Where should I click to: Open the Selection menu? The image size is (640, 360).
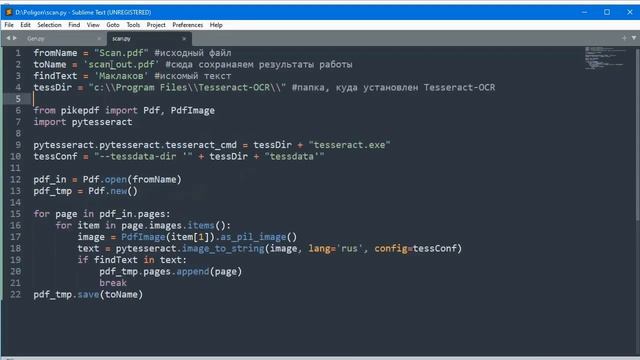tap(49, 25)
